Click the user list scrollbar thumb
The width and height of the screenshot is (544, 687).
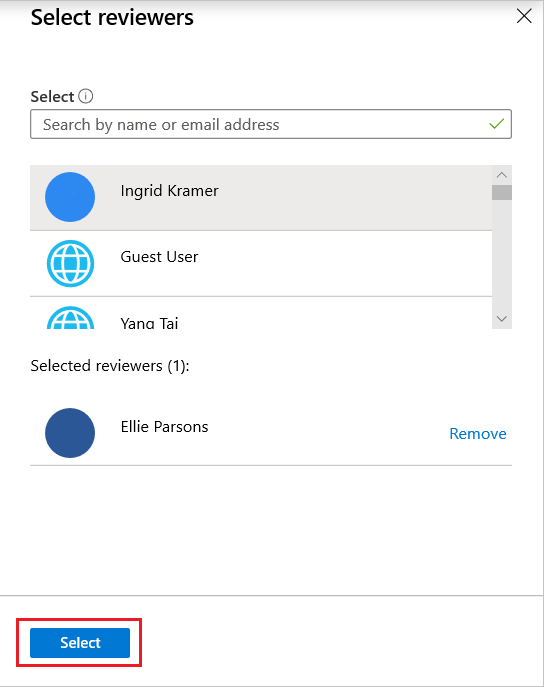pyautogui.click(x=502, y=192)
